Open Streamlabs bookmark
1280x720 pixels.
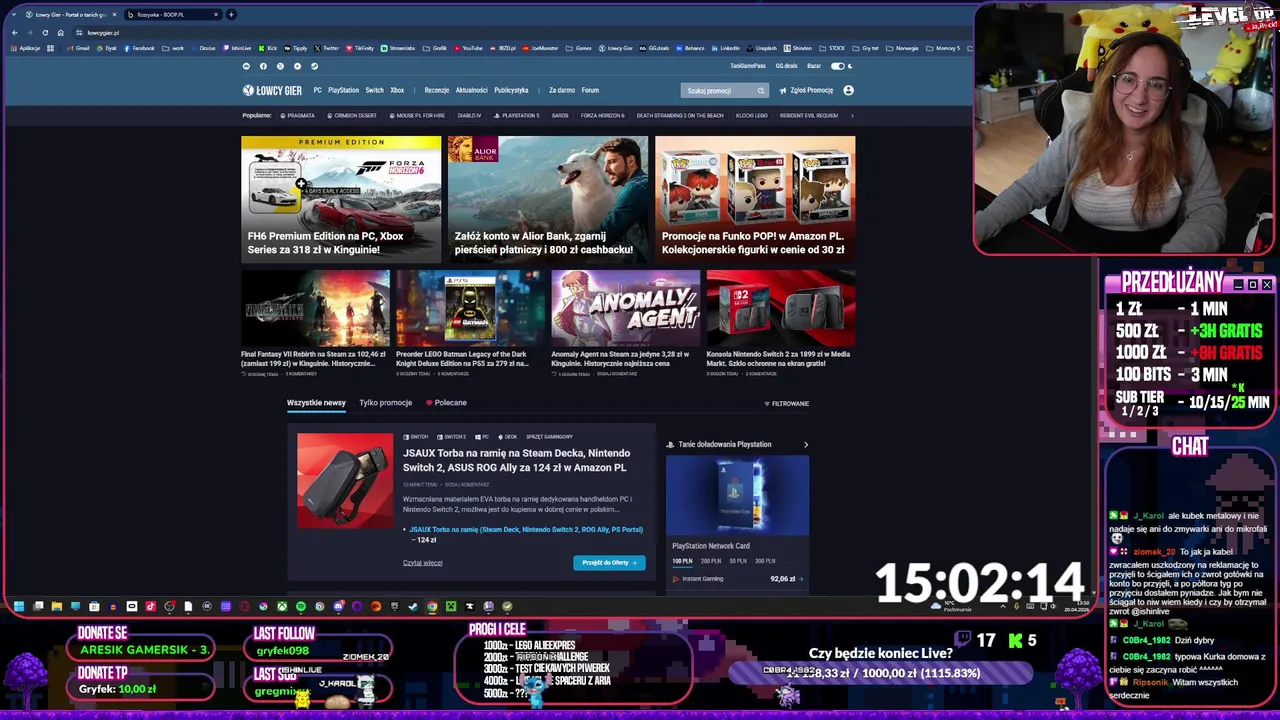tap(398, 48)
